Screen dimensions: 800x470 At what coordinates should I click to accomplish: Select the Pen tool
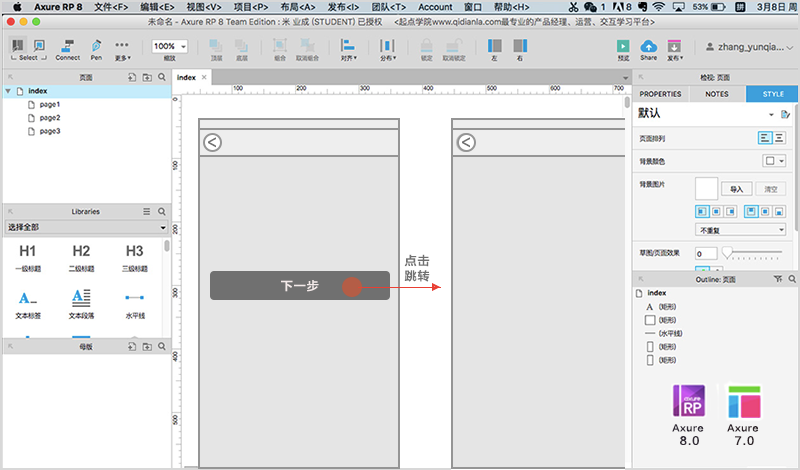(x=96, y=50)
